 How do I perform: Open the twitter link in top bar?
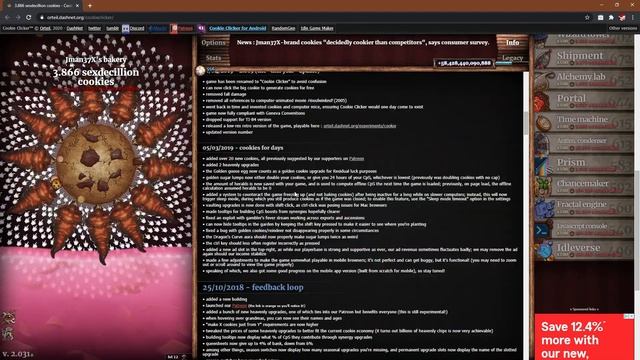94,28
